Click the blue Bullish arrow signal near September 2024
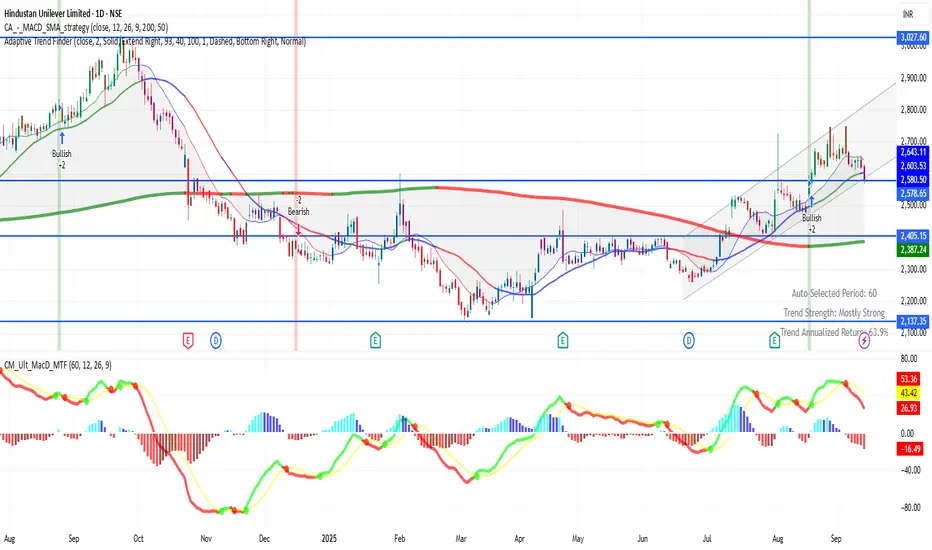Image resolution: width=932 pixels, height=550 pixels. pos(62,137)
